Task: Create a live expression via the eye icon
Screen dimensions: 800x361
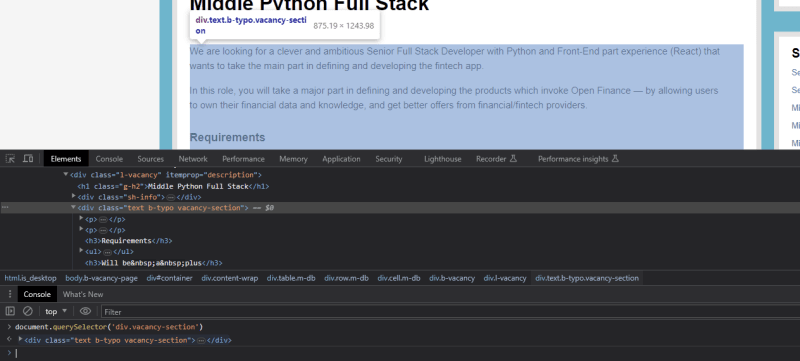Action: (85, 311)
